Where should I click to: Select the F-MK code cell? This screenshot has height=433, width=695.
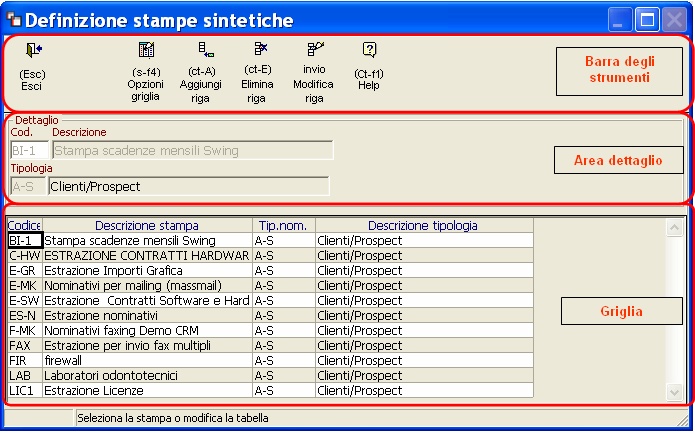pos(25,331)
